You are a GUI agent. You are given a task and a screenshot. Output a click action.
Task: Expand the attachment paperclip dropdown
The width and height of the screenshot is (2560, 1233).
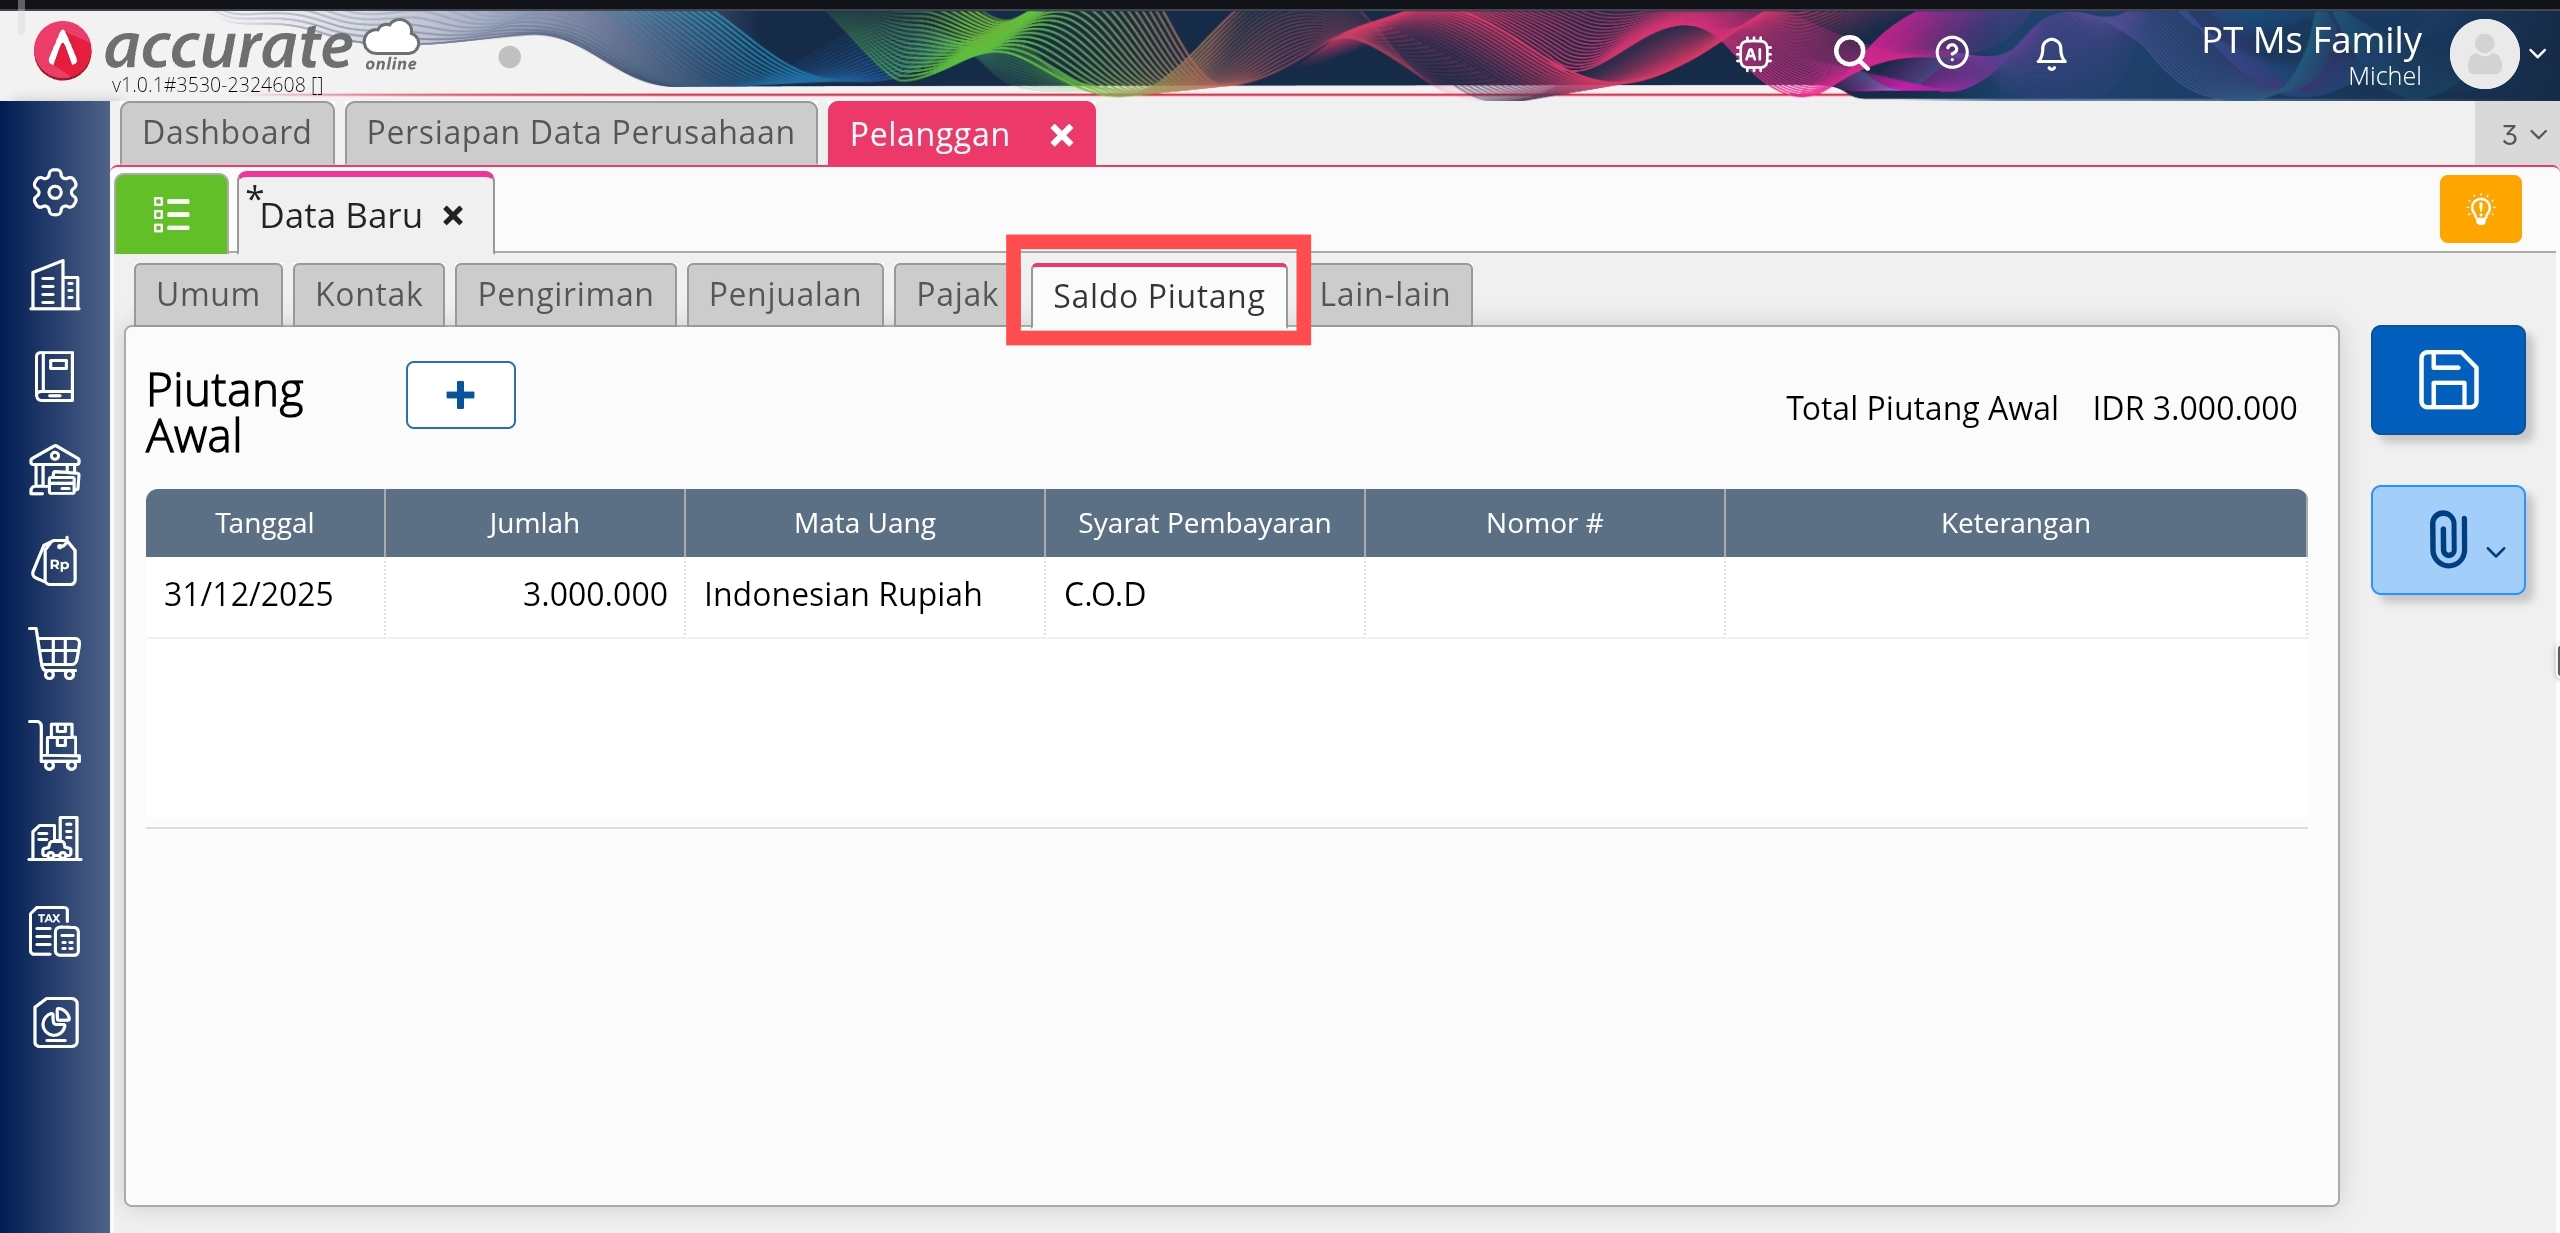[2495, 551]
